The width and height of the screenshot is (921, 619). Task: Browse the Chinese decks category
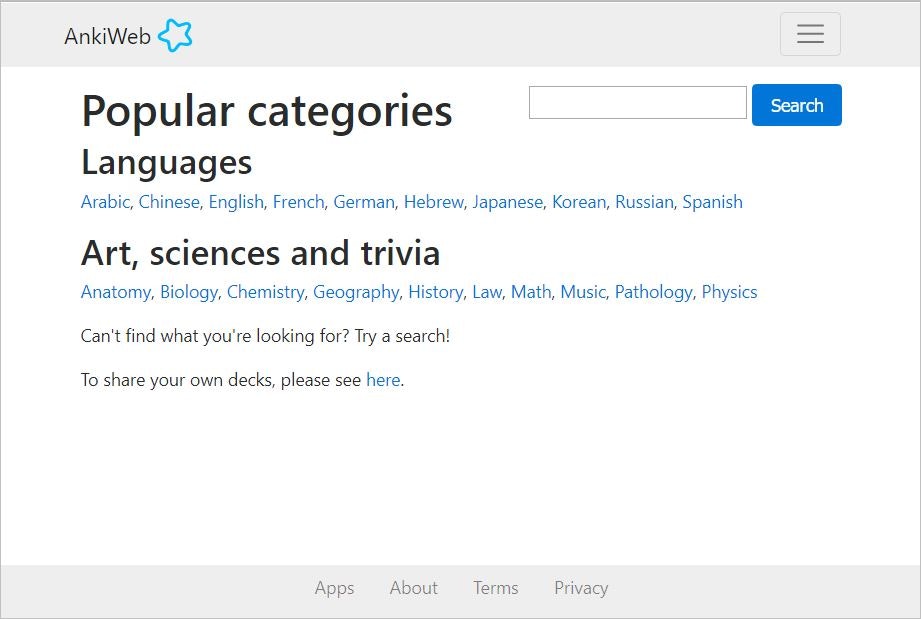click(169, 202)
